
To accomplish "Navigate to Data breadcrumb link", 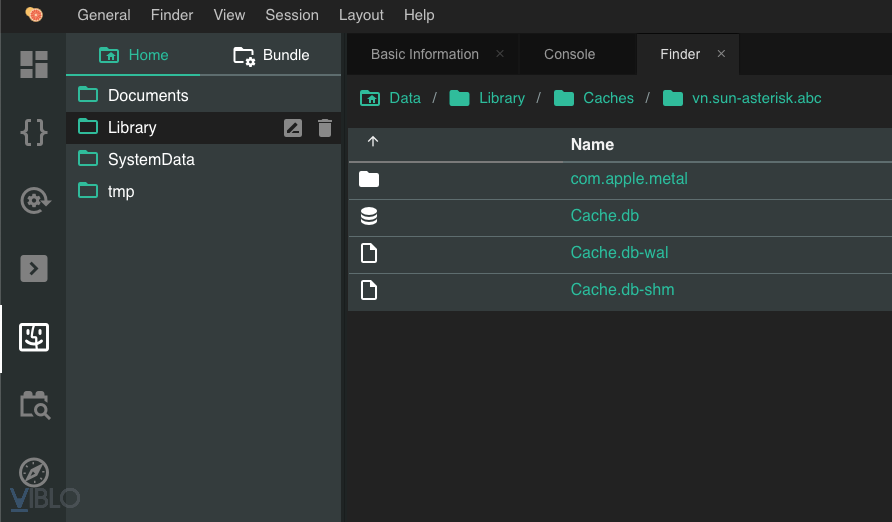I will pyautogui.click(x=405, y=98).
